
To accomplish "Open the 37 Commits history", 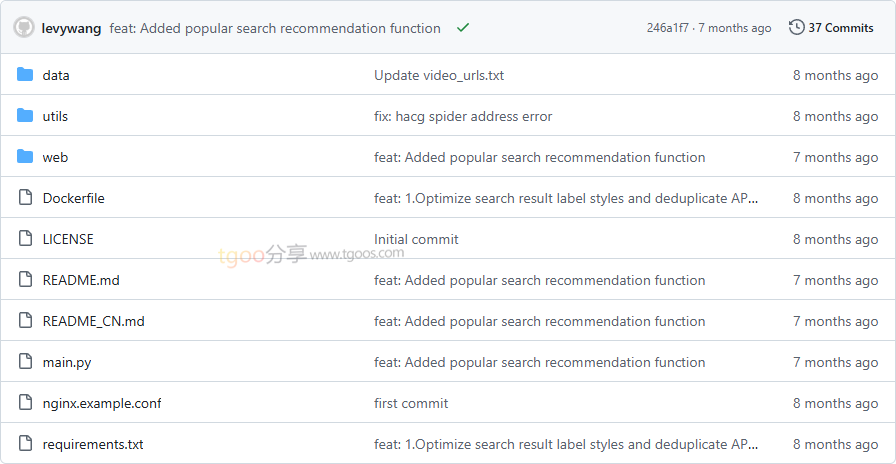I will tap(840, 28).
